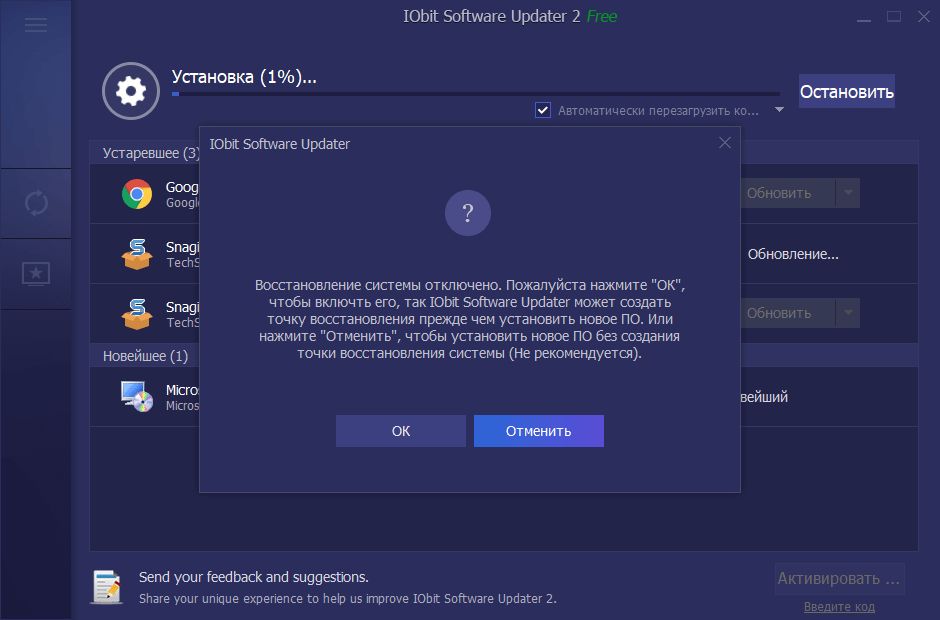
Task: Click Send your feedback and suggestions text
Action: (254, 577)
